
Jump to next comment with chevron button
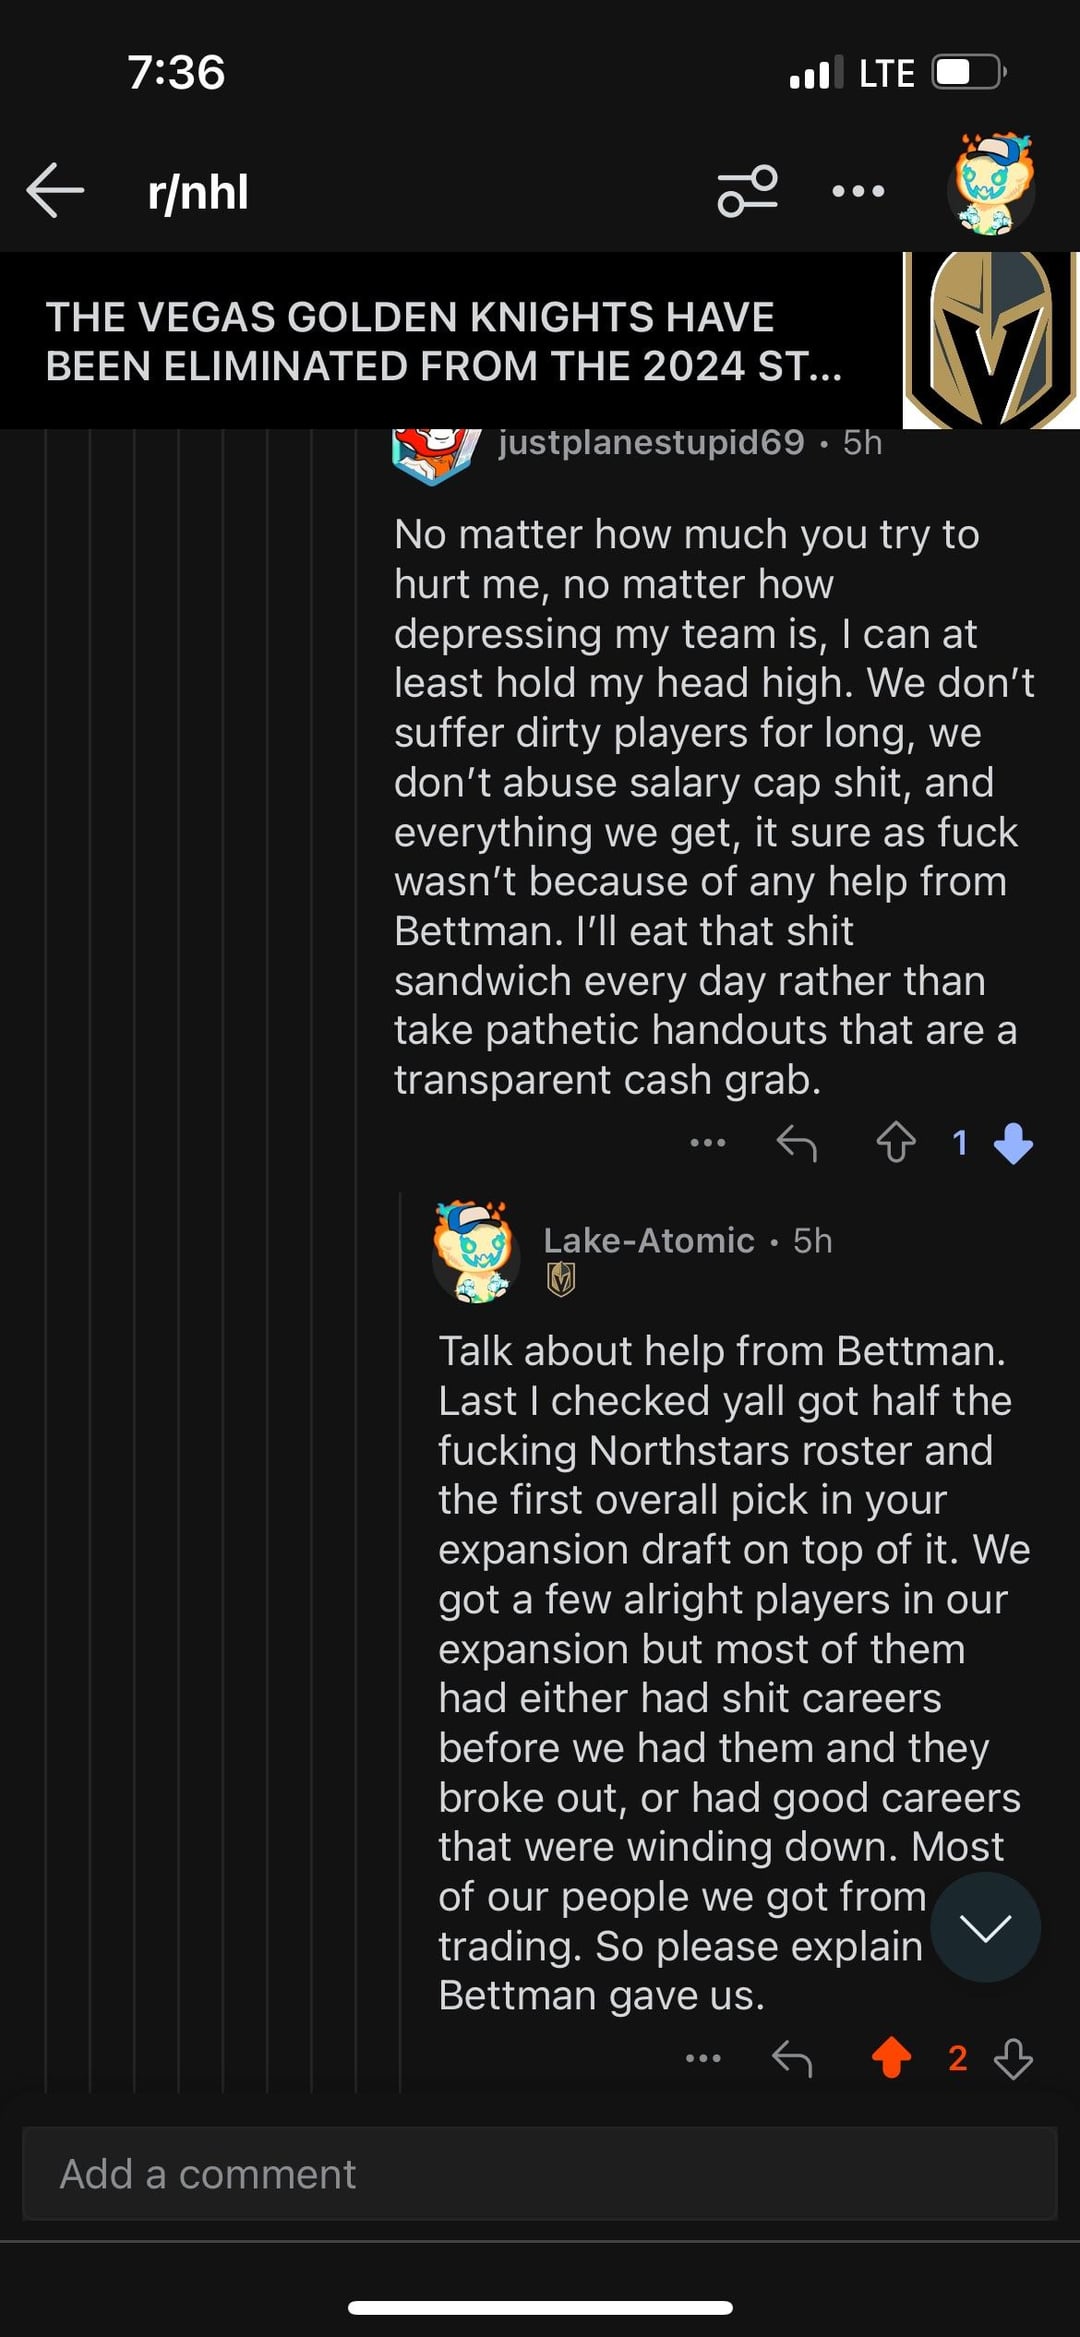(x=985, y=1927)
